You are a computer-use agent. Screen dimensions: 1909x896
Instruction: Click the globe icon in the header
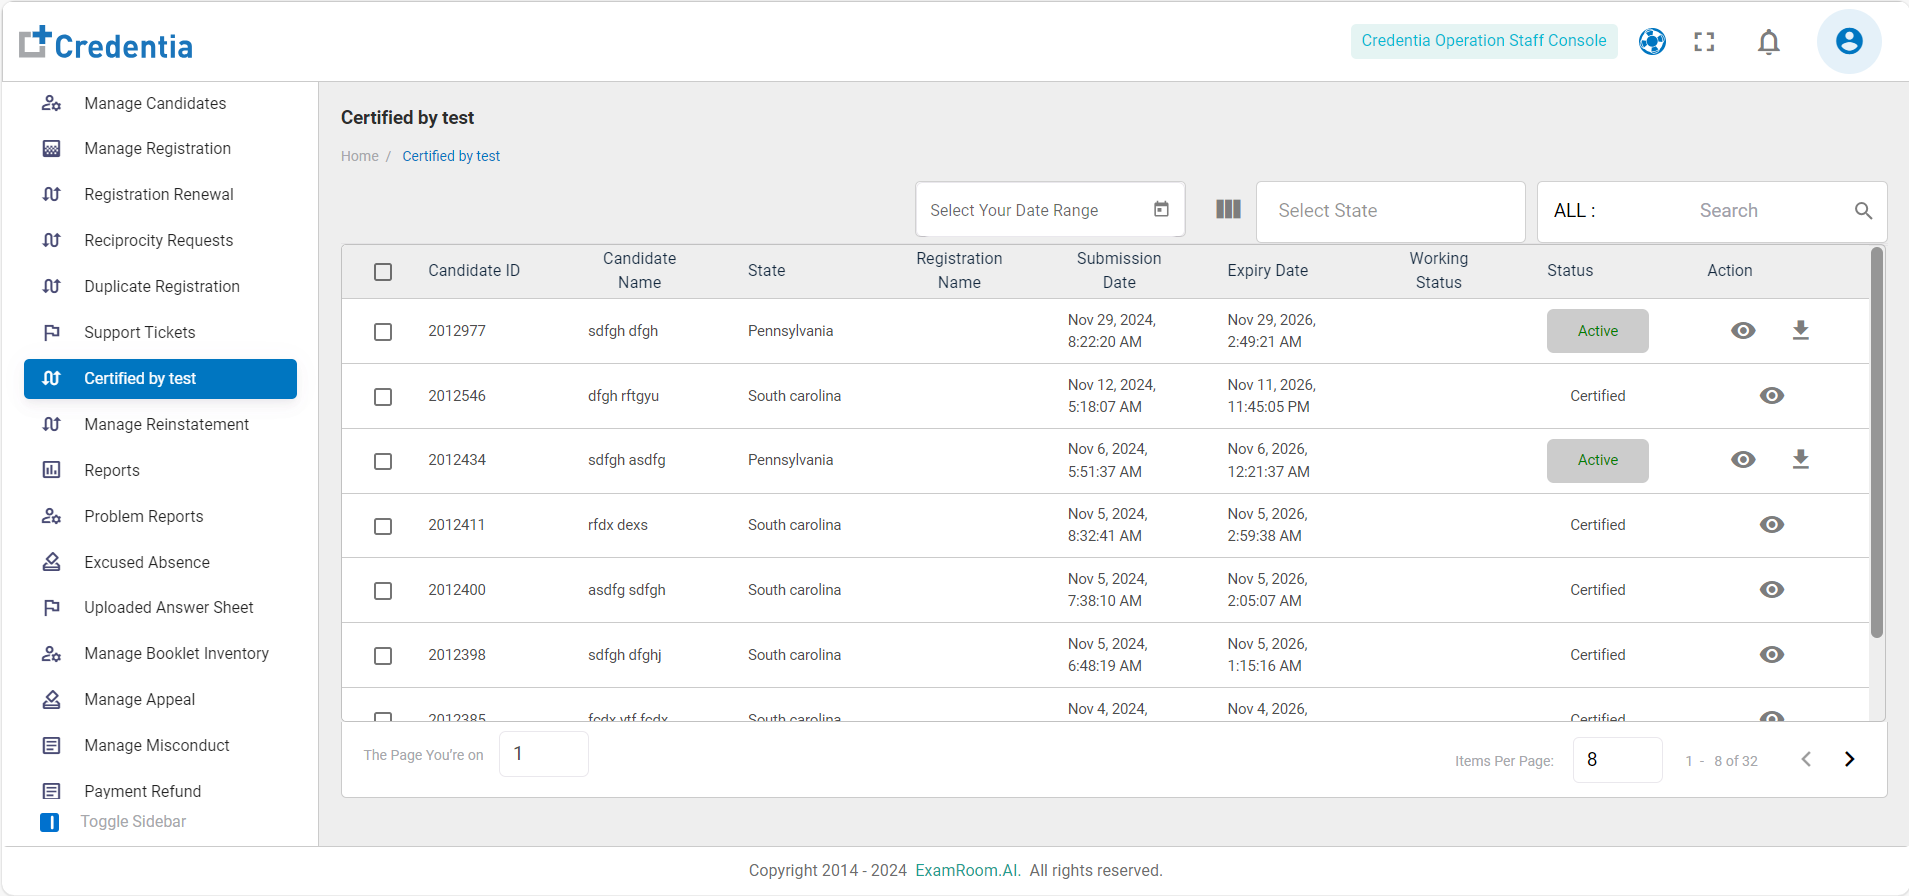[1652, 42]
